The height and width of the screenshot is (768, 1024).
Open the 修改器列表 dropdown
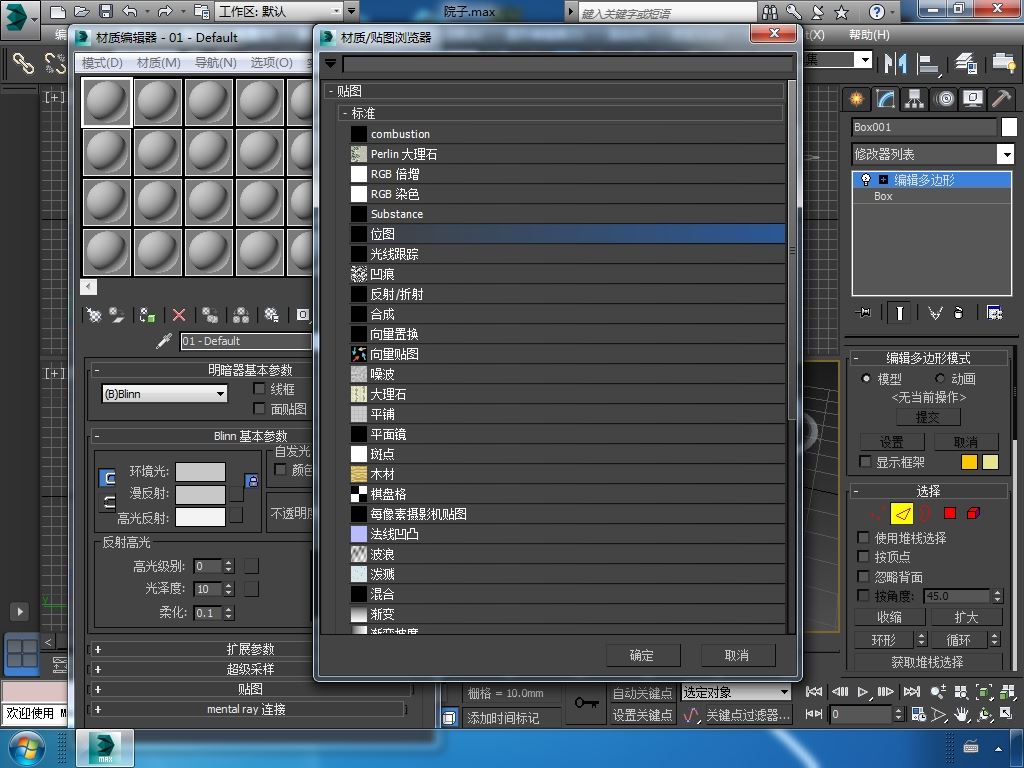(933, 154)
